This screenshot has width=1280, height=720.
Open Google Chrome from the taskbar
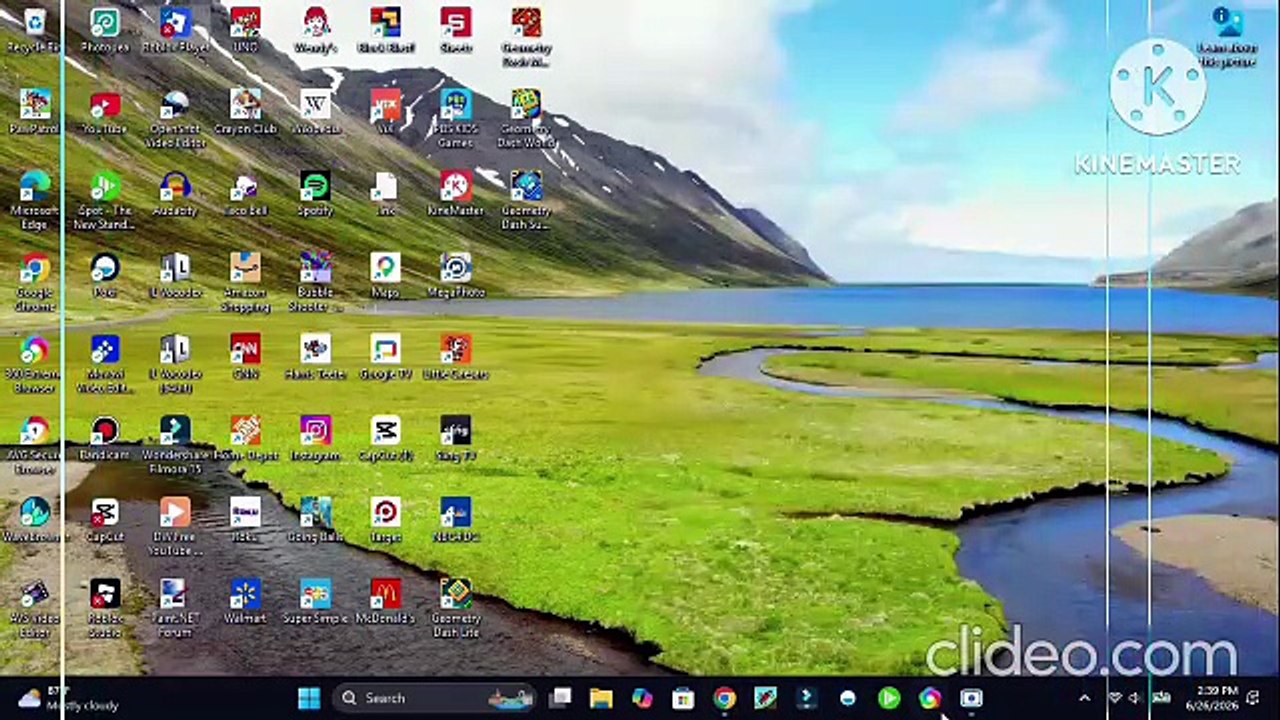(724, 698)
